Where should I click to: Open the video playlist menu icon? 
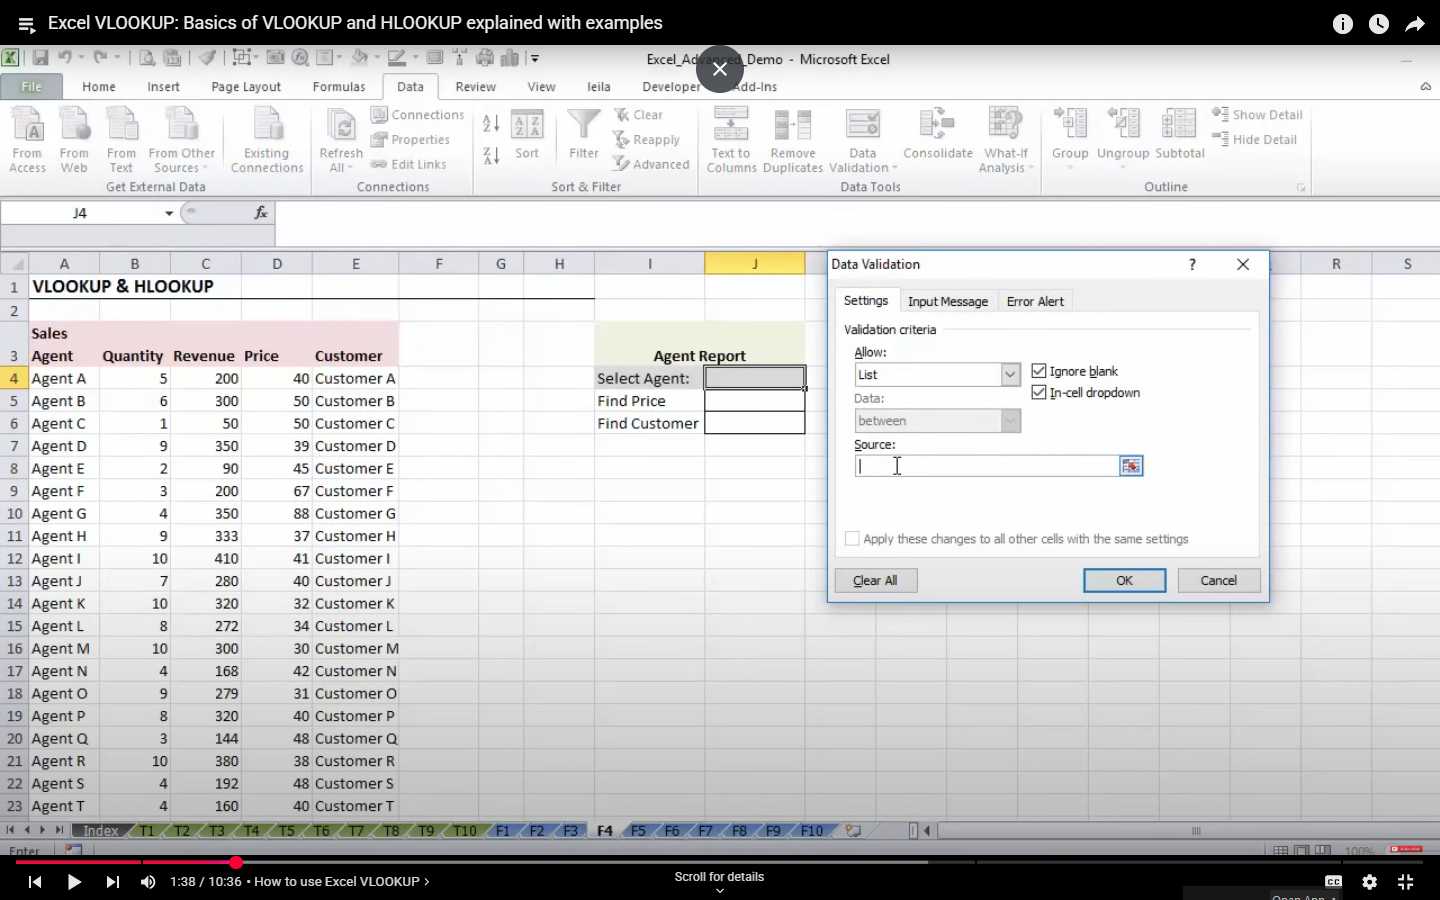click(27, 24)
